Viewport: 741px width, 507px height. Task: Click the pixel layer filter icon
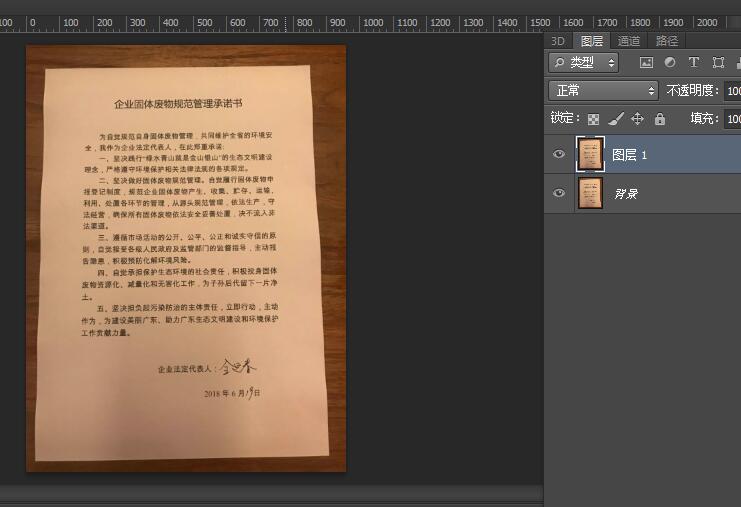(646, 62)
